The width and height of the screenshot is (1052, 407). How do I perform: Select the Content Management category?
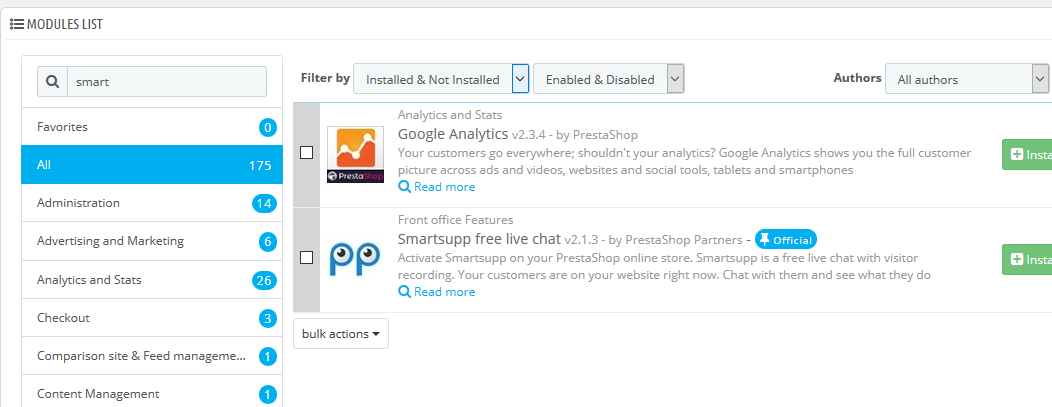152,394
